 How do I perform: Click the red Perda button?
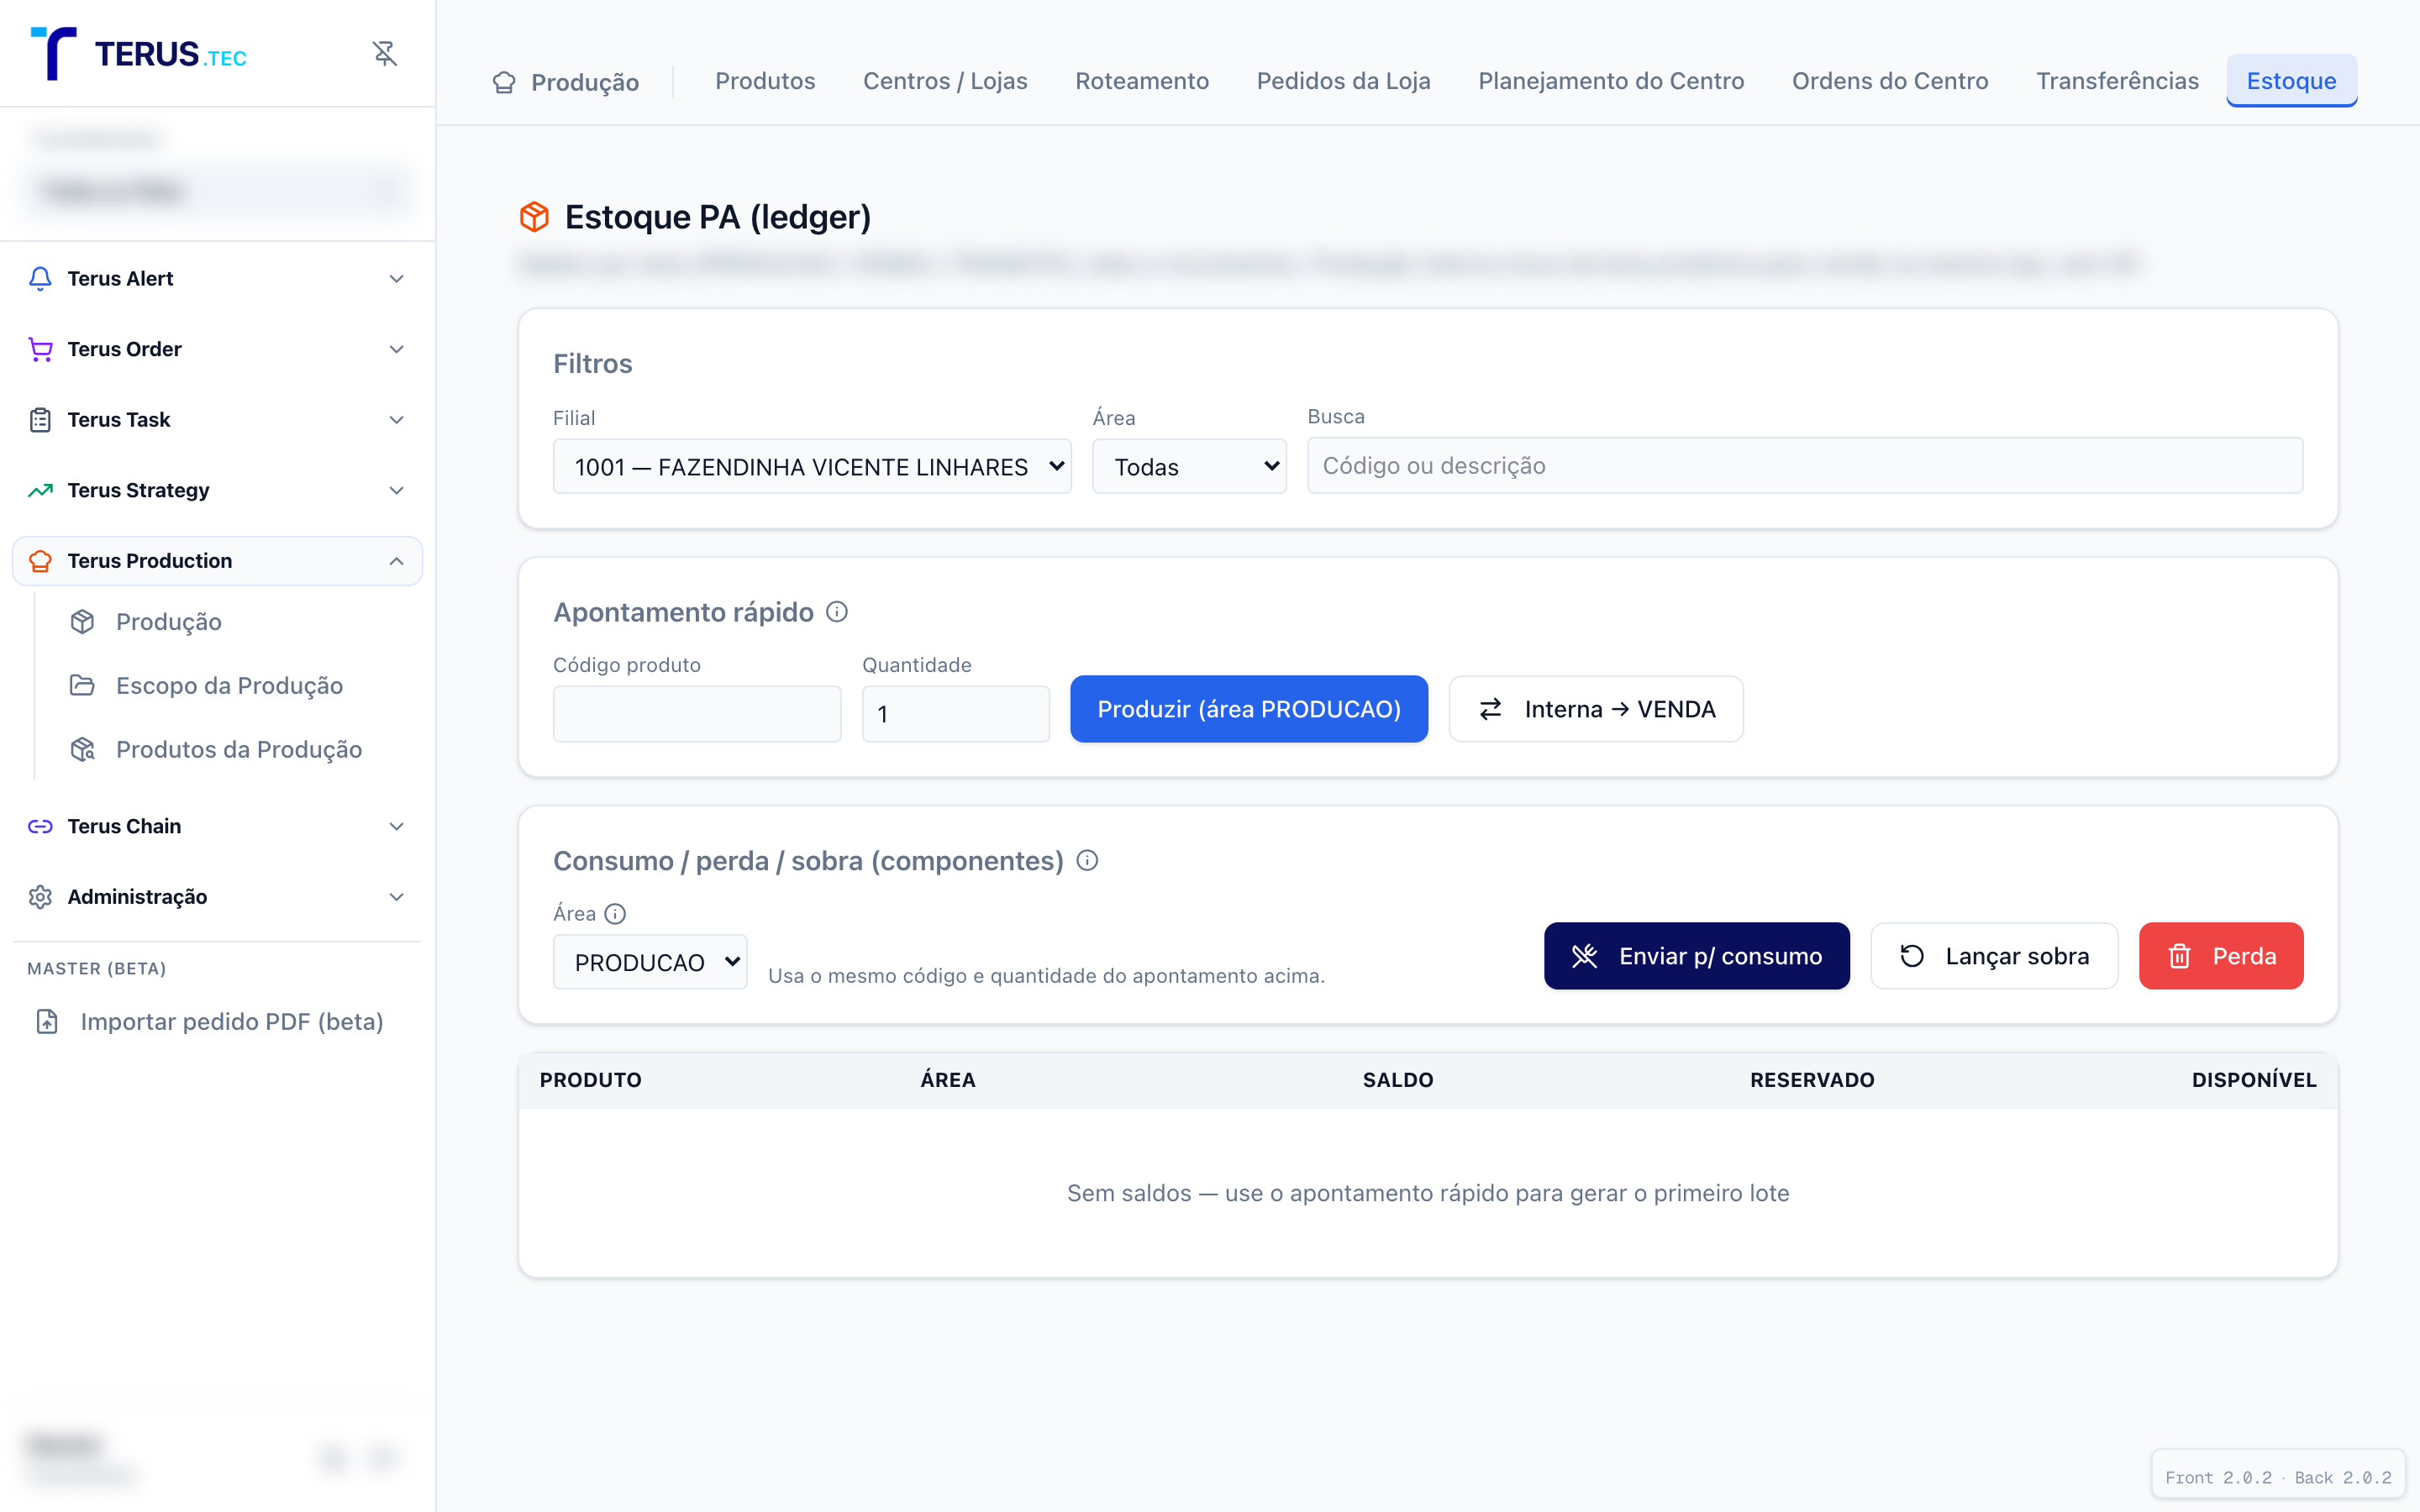tap(2221, 956)
